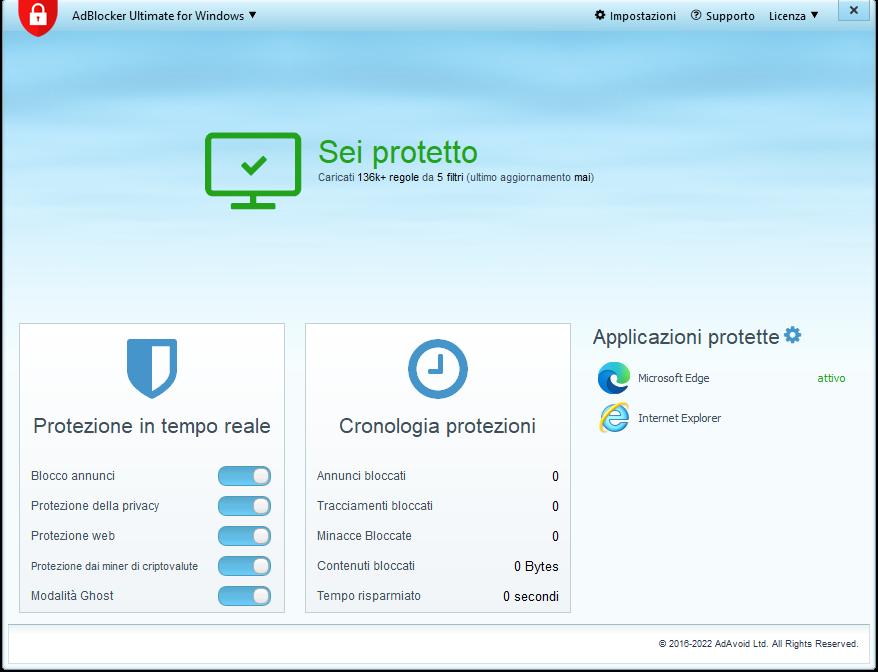Click Tempo risparmiato 0 secondi value

tap(531, 596)
